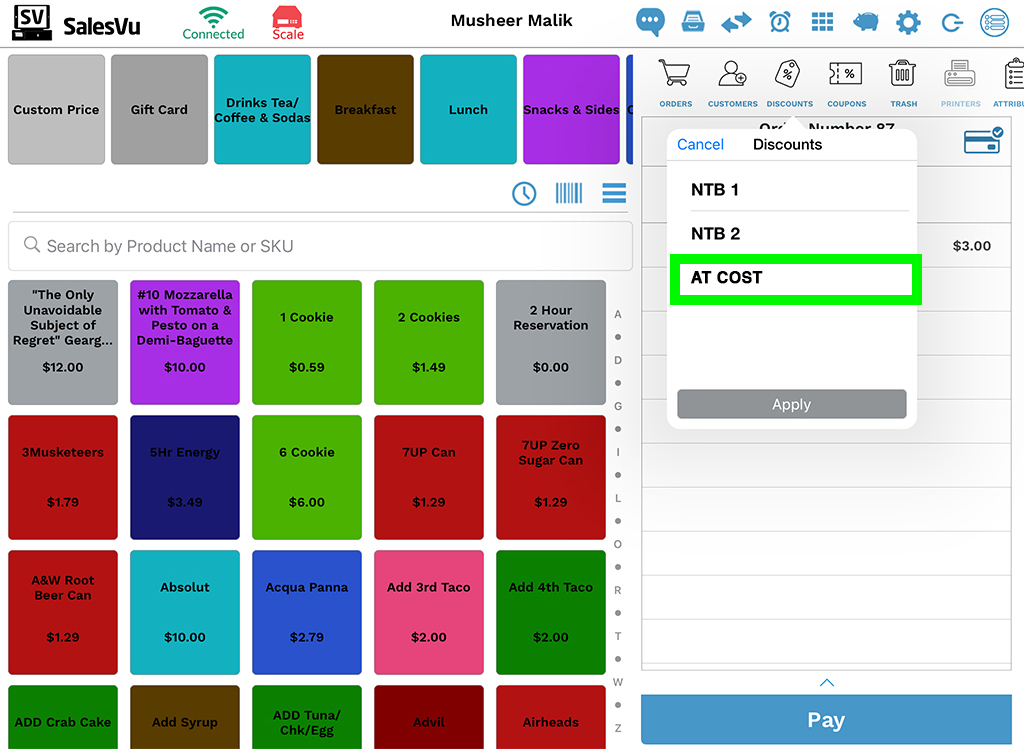The width and height of the screenshot is (1024, 749).
Task: Click the Apply discount button
Action: (x=792, y=404)
